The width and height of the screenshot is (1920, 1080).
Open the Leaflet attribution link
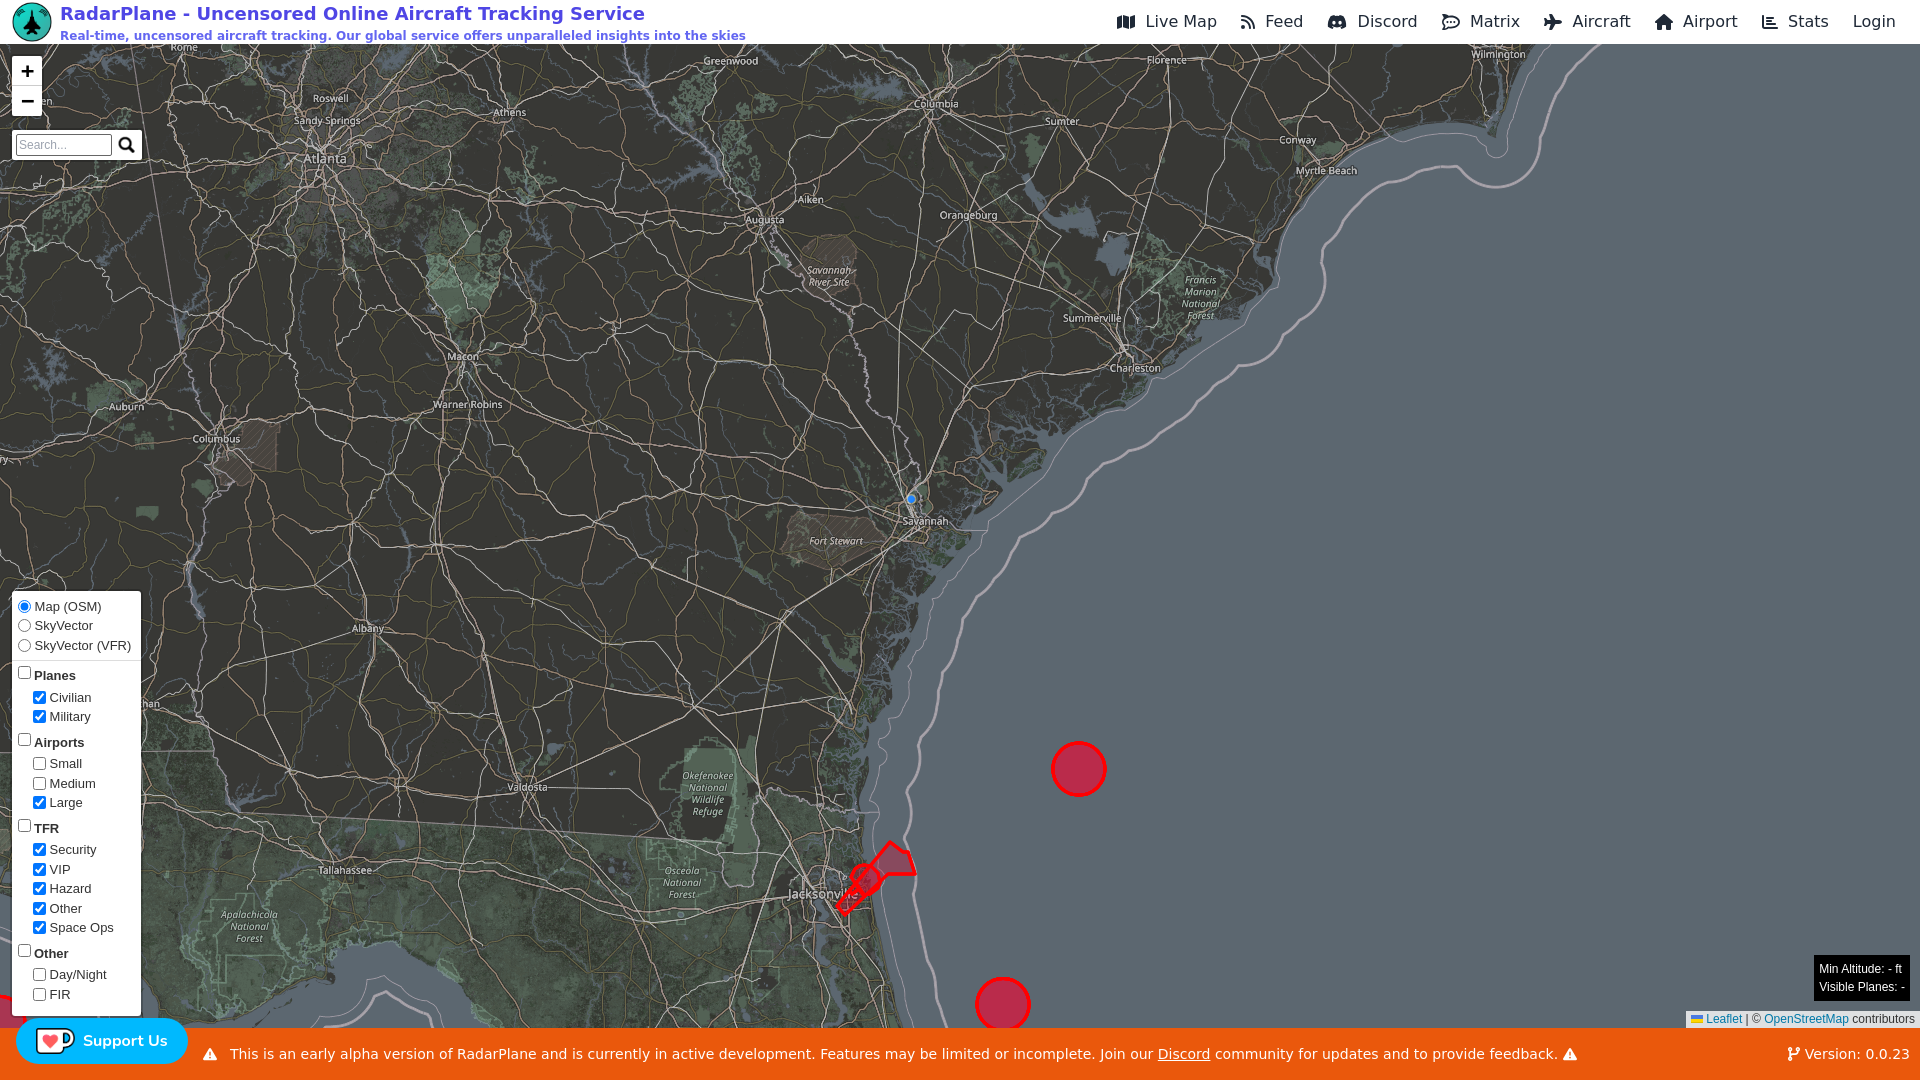point(1716,1019)
